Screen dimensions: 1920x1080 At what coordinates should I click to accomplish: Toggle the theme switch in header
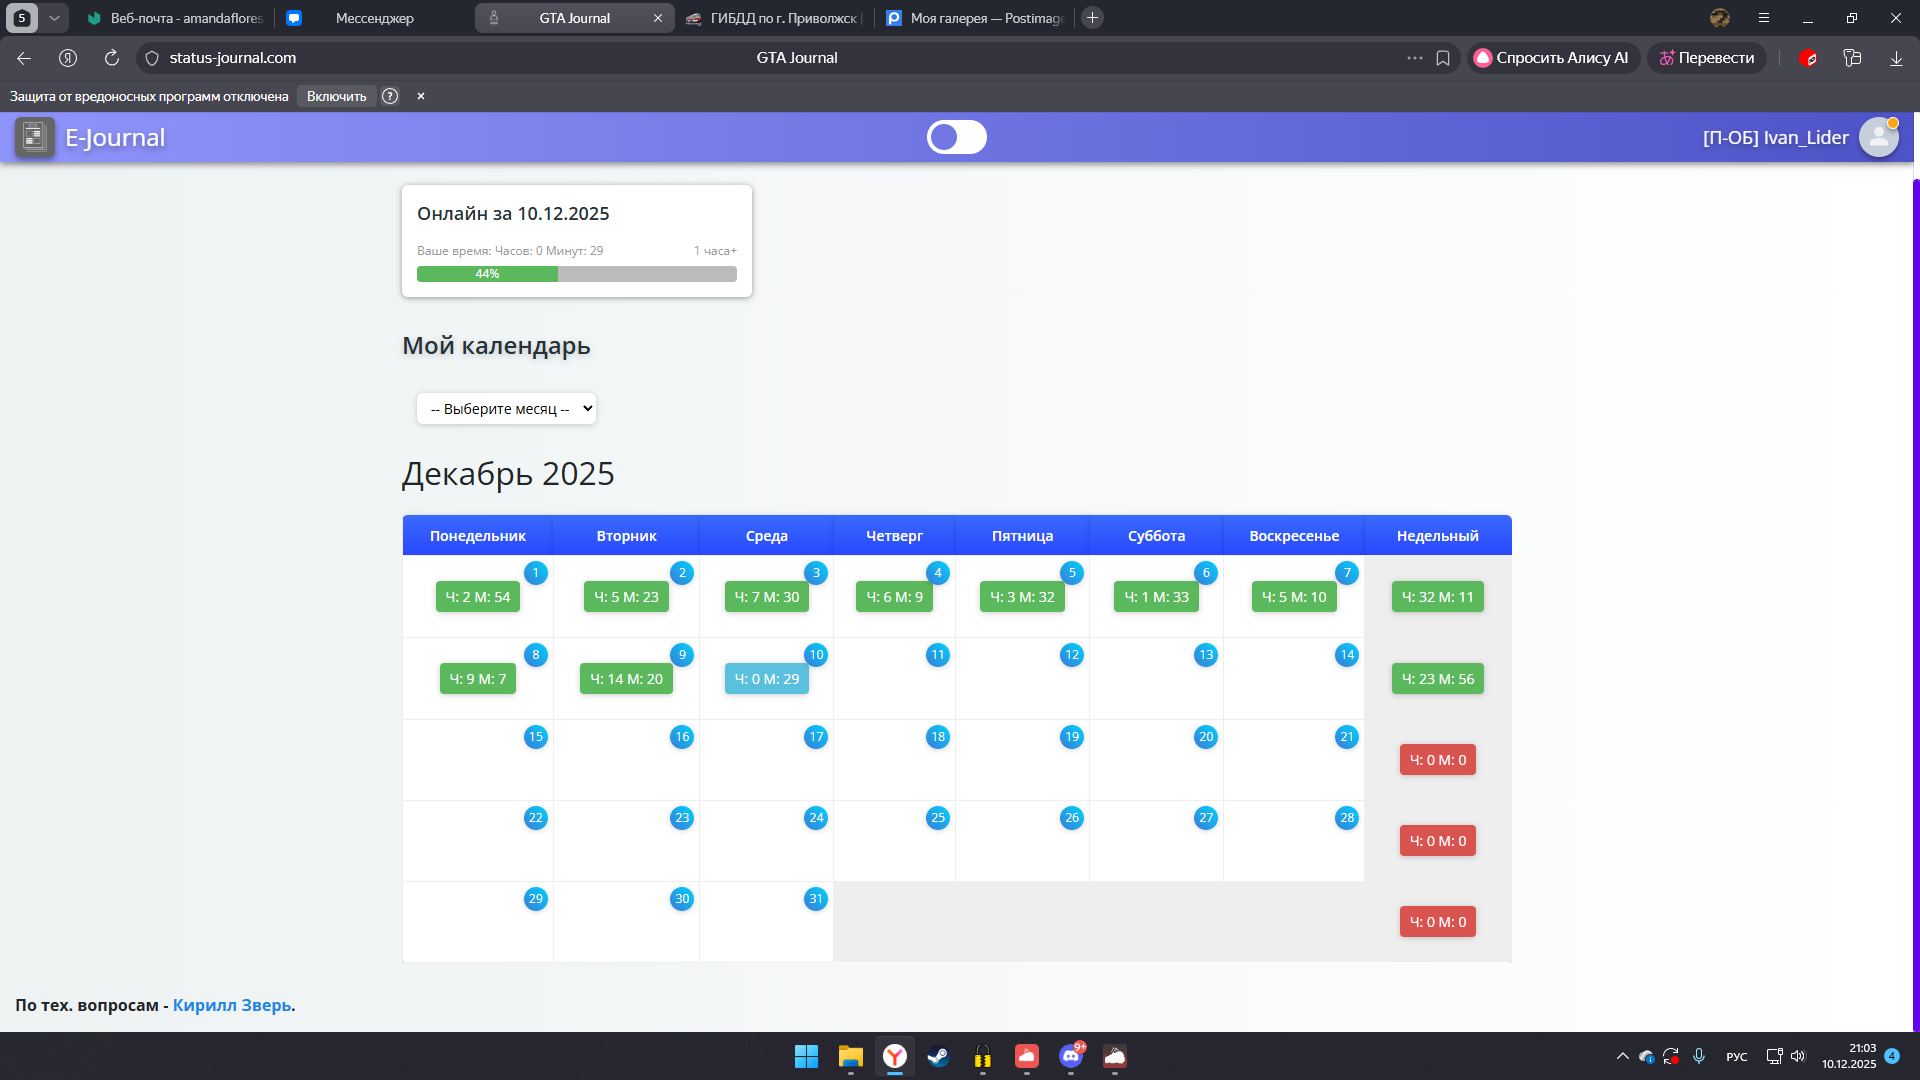956,137
